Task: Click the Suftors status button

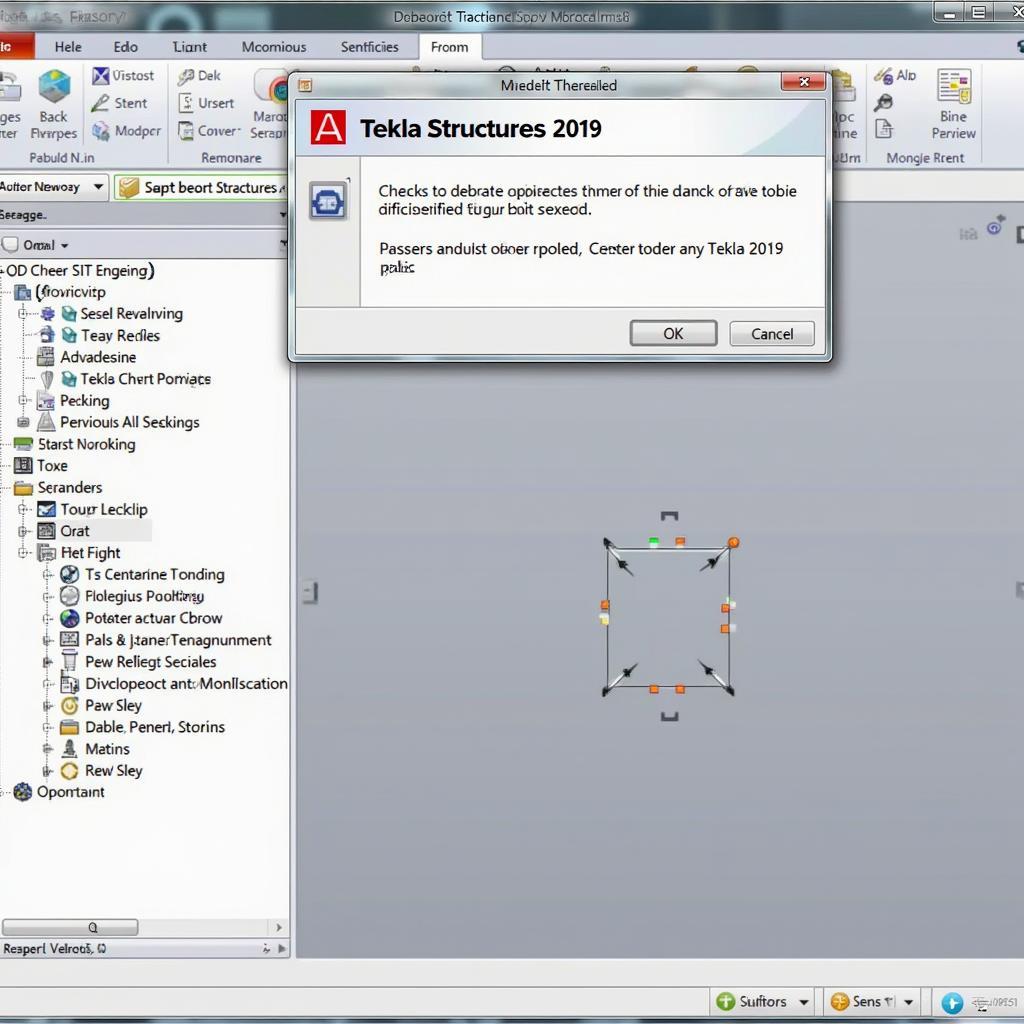Action: [752, 1002]
